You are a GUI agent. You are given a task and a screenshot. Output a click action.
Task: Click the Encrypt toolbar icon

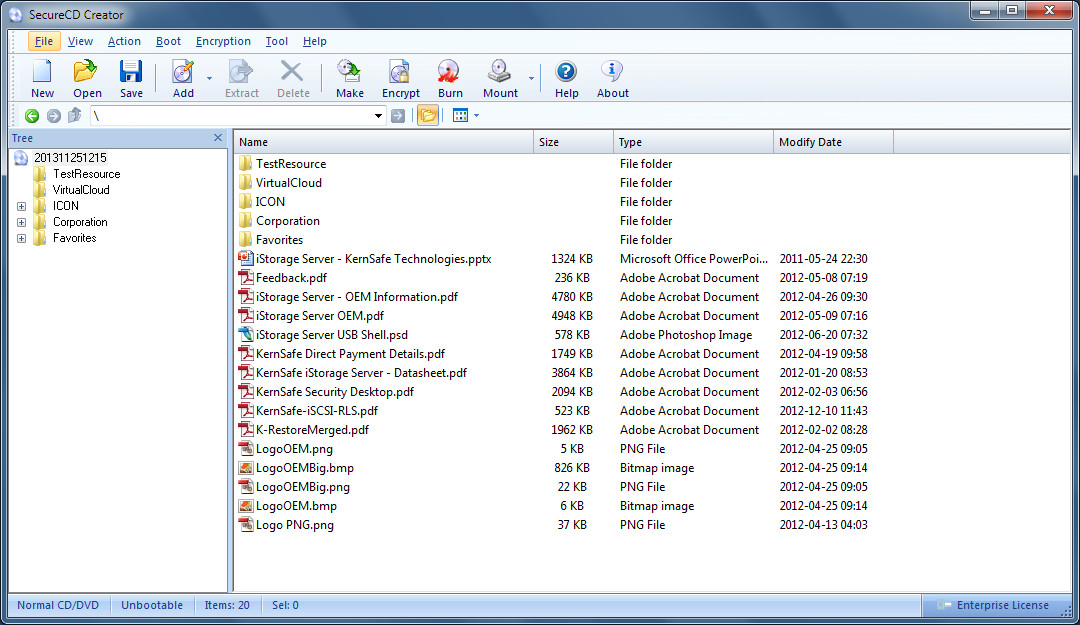point(399,72)
